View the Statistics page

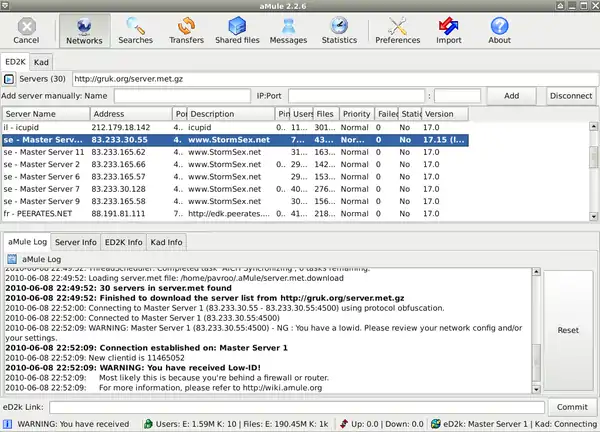click(x=339, y=29)
